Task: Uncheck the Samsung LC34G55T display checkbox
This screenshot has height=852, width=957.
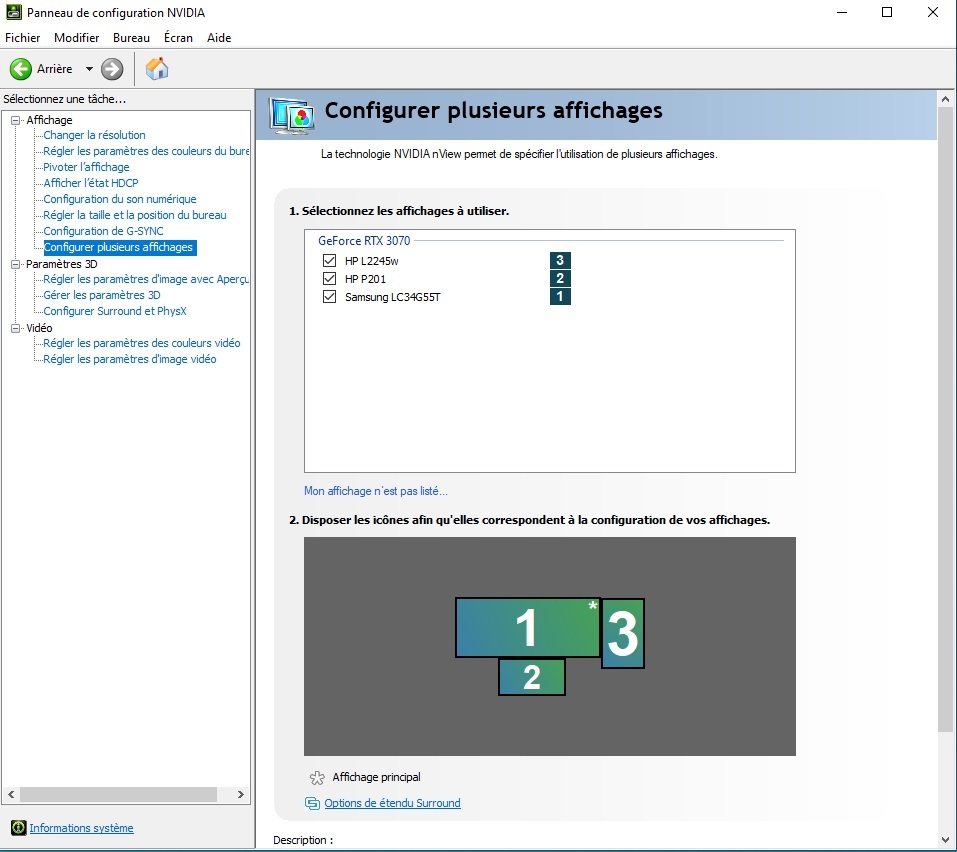Action: point(330,297)
